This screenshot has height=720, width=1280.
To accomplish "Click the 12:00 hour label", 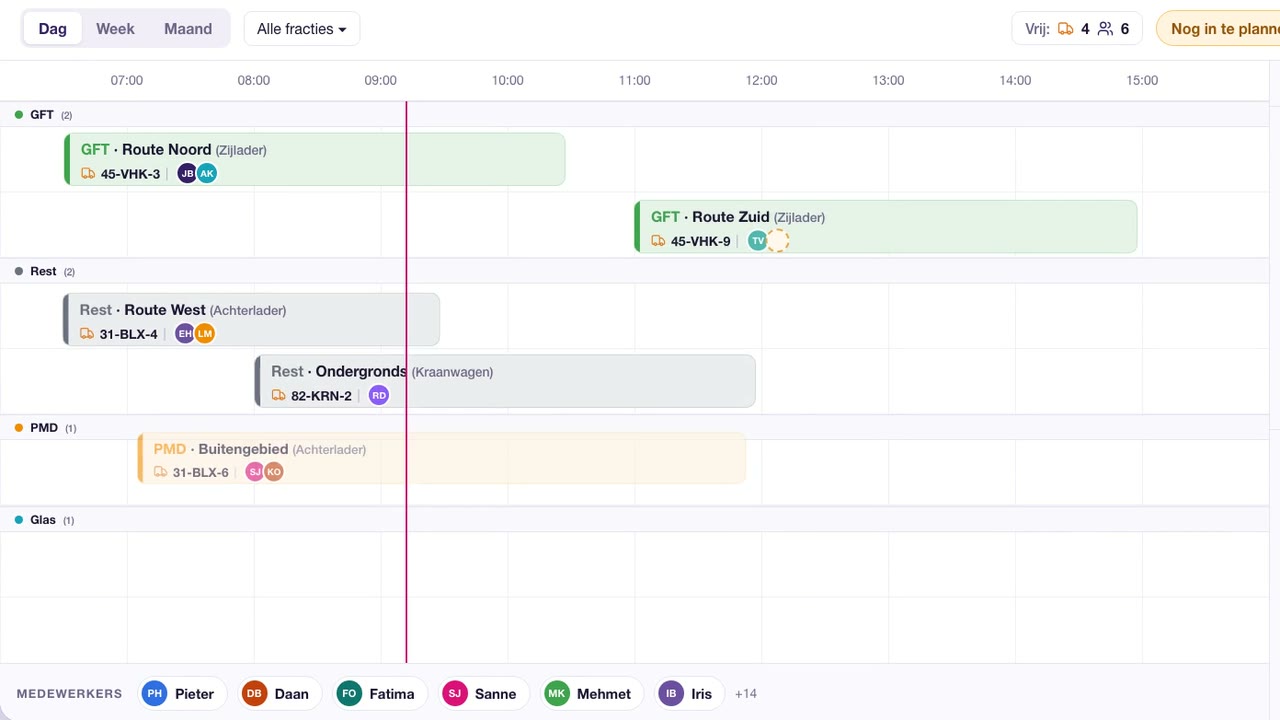I will 761,80.
